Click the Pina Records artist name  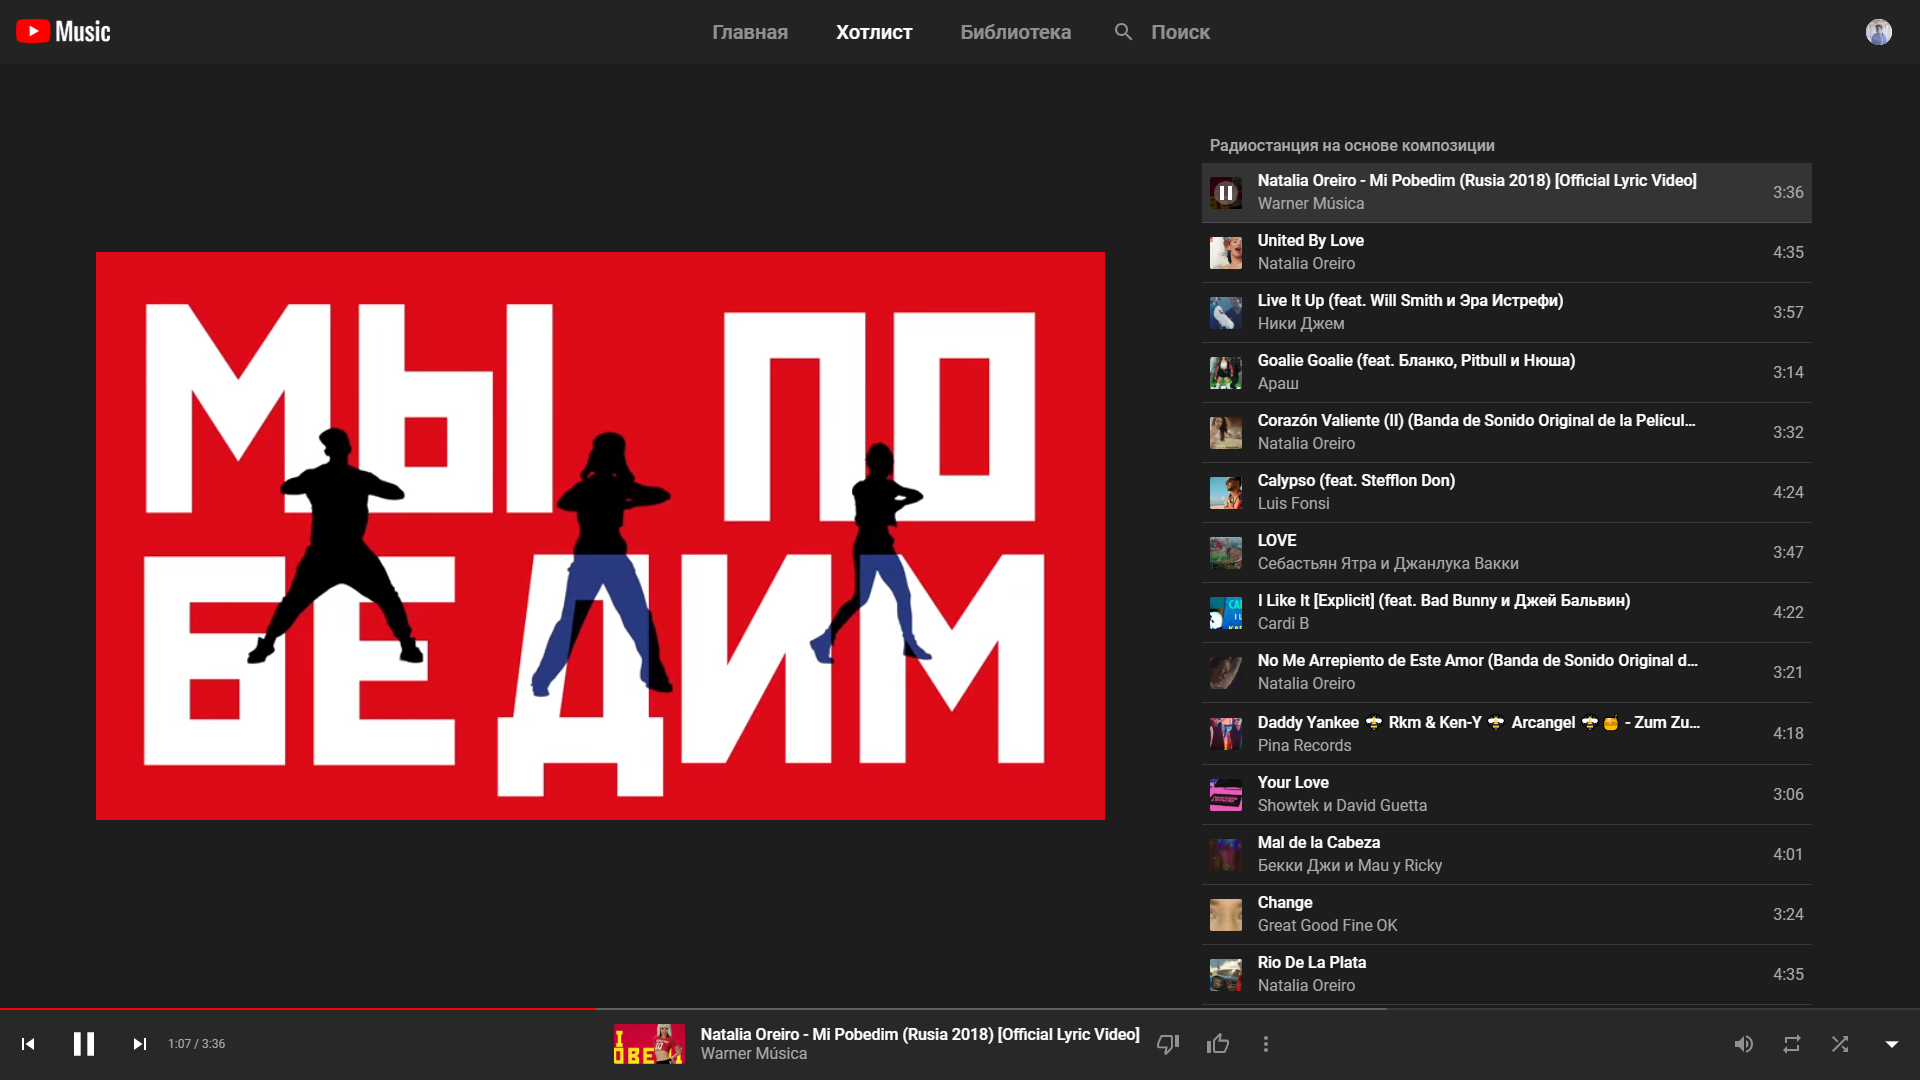click(1304, 746)
